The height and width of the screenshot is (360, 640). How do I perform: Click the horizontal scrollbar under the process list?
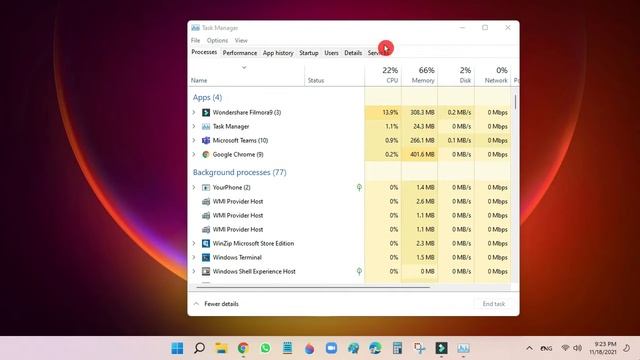pyautogui.click(x=313, y=287)
